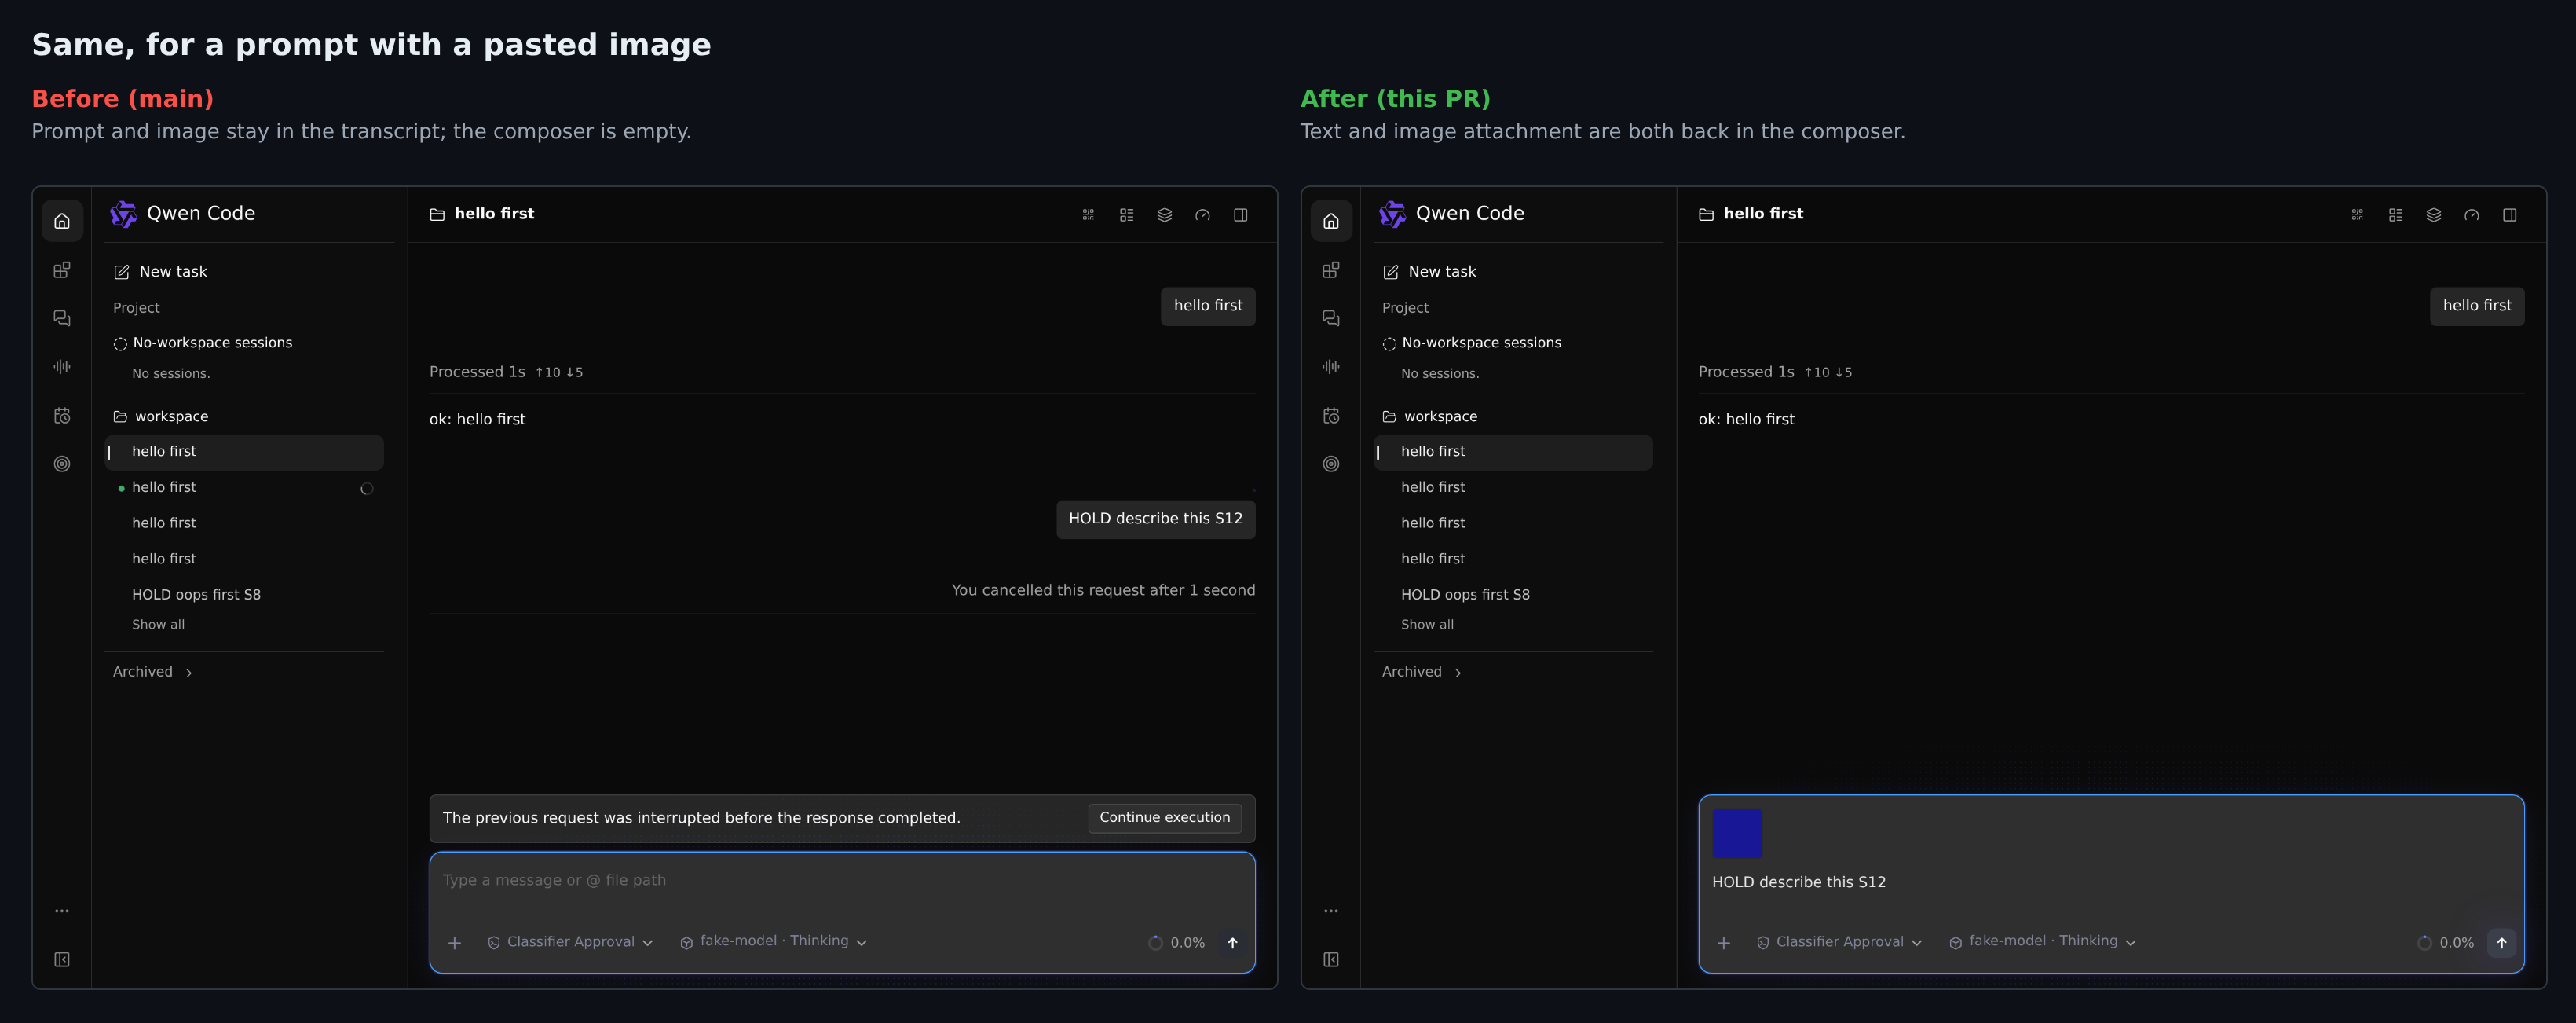Viewport: 2576px width, 1023px height.
Task: Select highlighted hello first session in Before sidebar
Action: [x=245, y=452]
